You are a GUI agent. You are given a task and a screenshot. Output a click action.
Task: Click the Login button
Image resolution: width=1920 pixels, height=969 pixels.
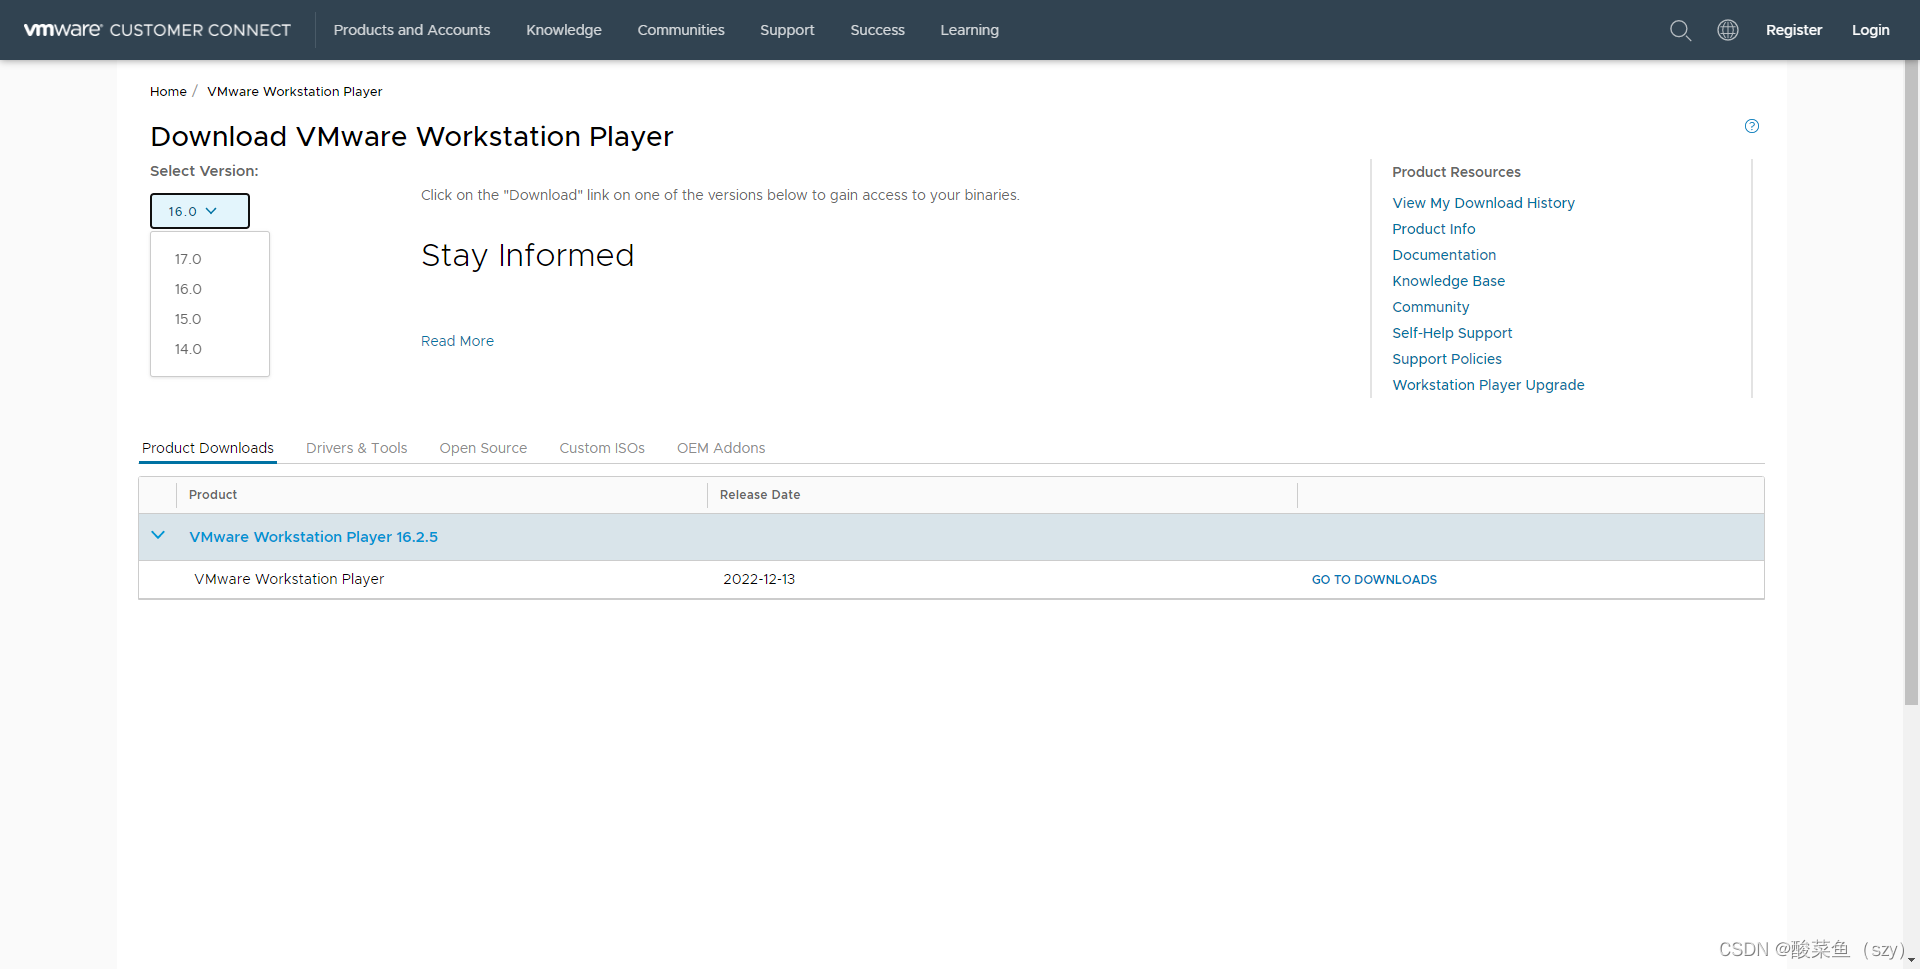(1870, 30)
